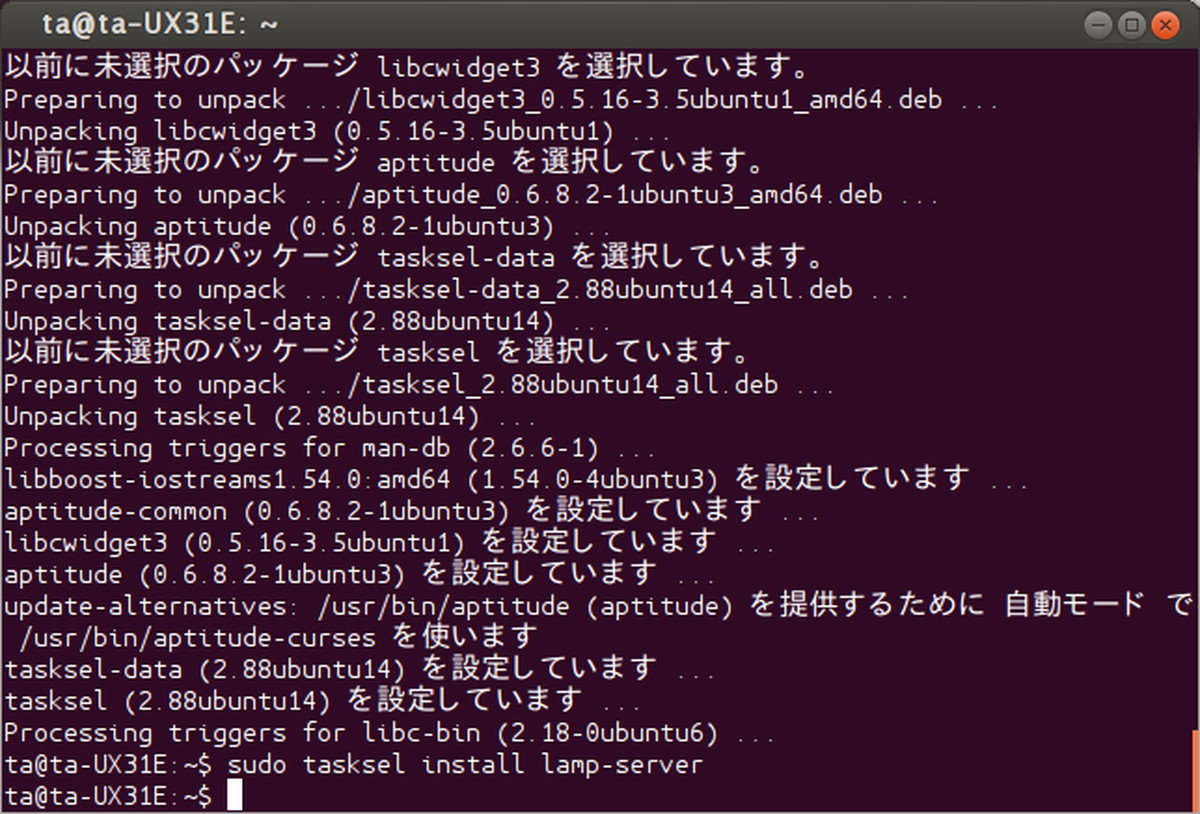This screenshot has height=814, width=1200.
Task: Click the orange scrollbar thumb
Action: pos(1195,770)
